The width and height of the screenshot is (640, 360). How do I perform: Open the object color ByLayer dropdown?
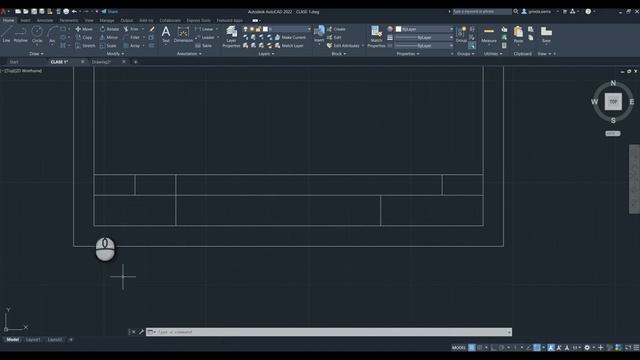coord(424,29)
